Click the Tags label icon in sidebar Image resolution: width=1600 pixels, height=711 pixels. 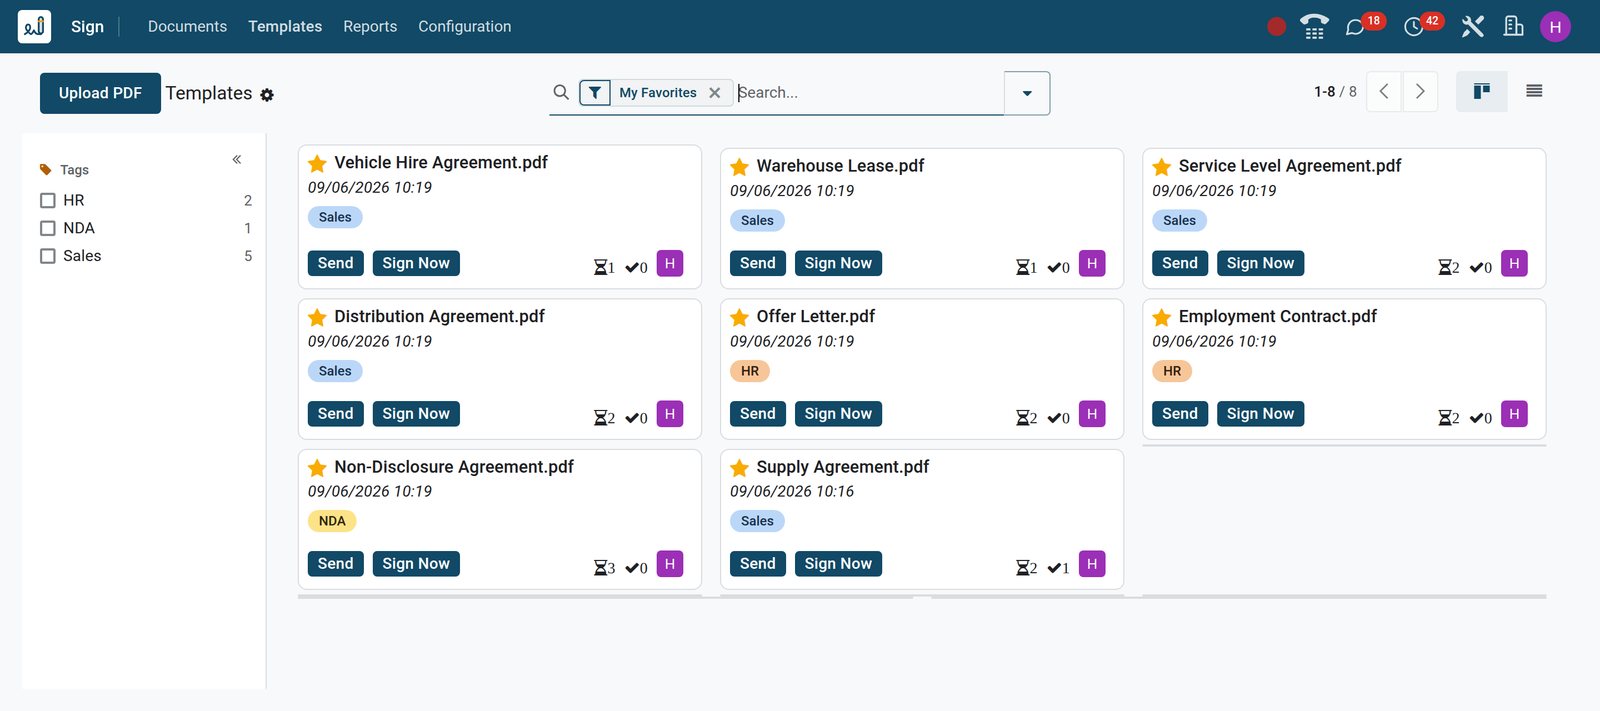45,170
